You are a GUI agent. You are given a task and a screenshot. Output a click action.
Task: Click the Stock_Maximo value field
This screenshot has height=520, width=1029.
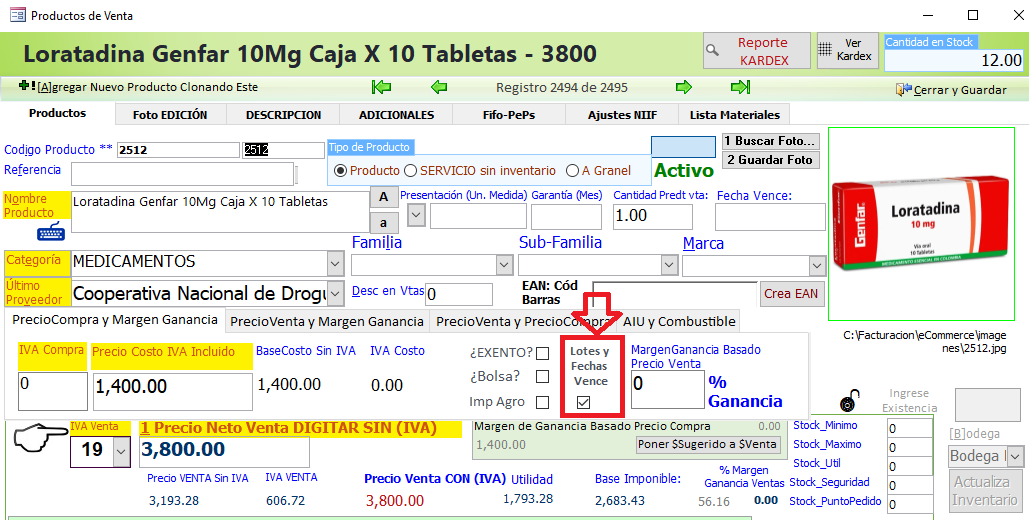click(910, 448)
